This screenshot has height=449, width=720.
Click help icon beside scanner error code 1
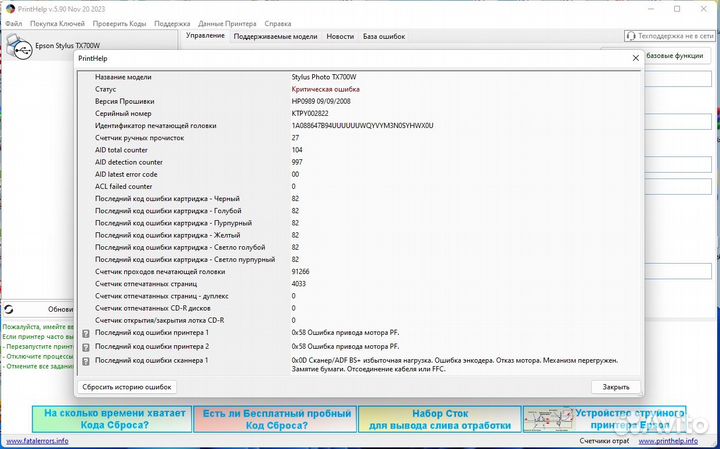point(86,360)
